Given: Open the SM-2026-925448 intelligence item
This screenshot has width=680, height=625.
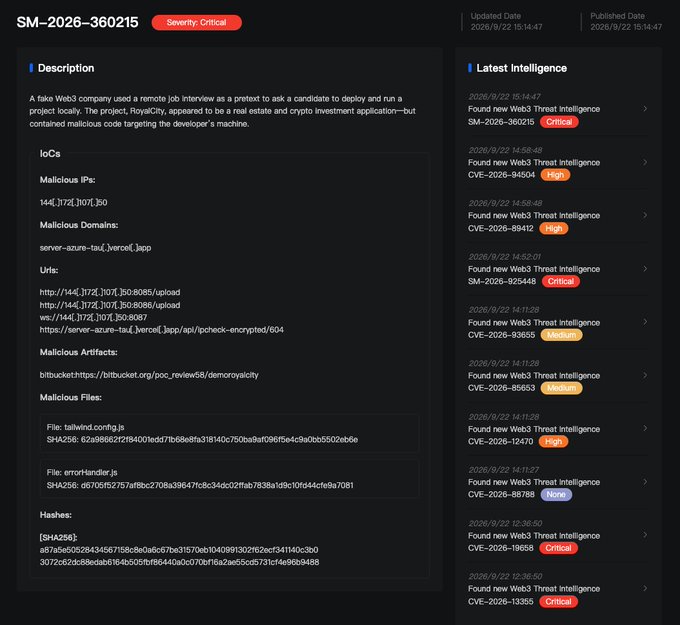Looking at the screenshot, I should 558,269.
